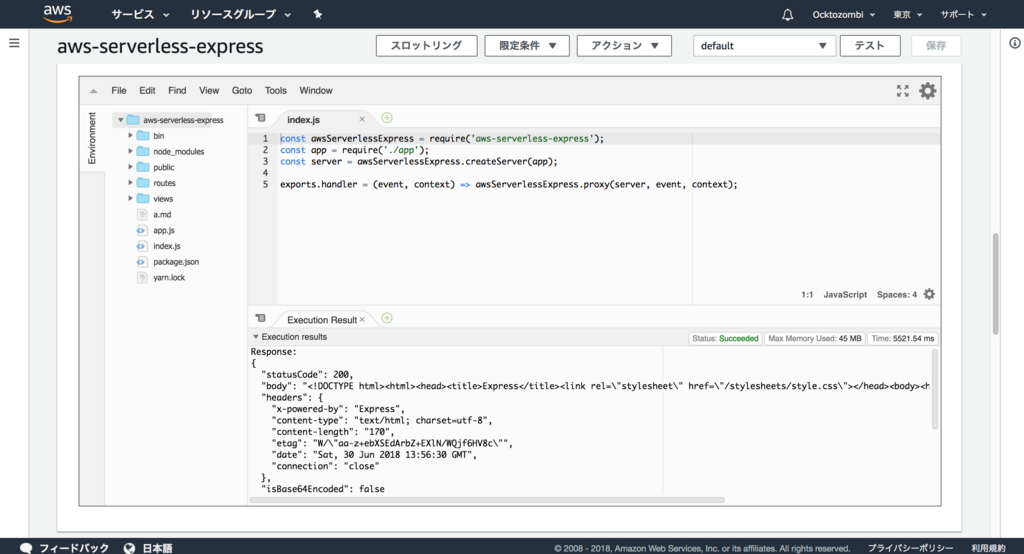Open the Edit menu
The height and width of the screenshot is (554, 1024).
147,91
